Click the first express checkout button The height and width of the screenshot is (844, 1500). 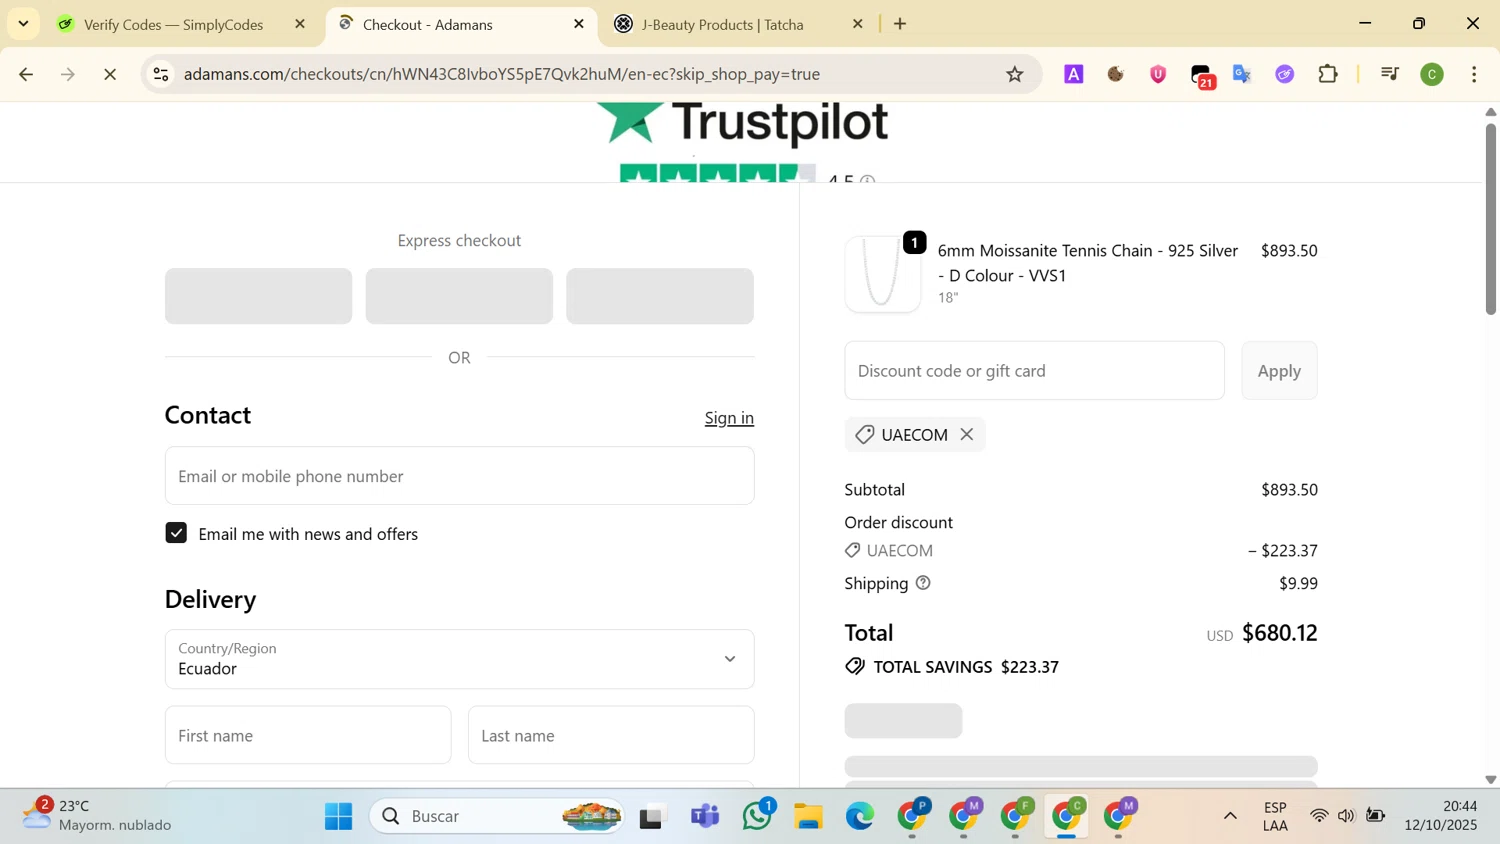(x=258, y=296)
